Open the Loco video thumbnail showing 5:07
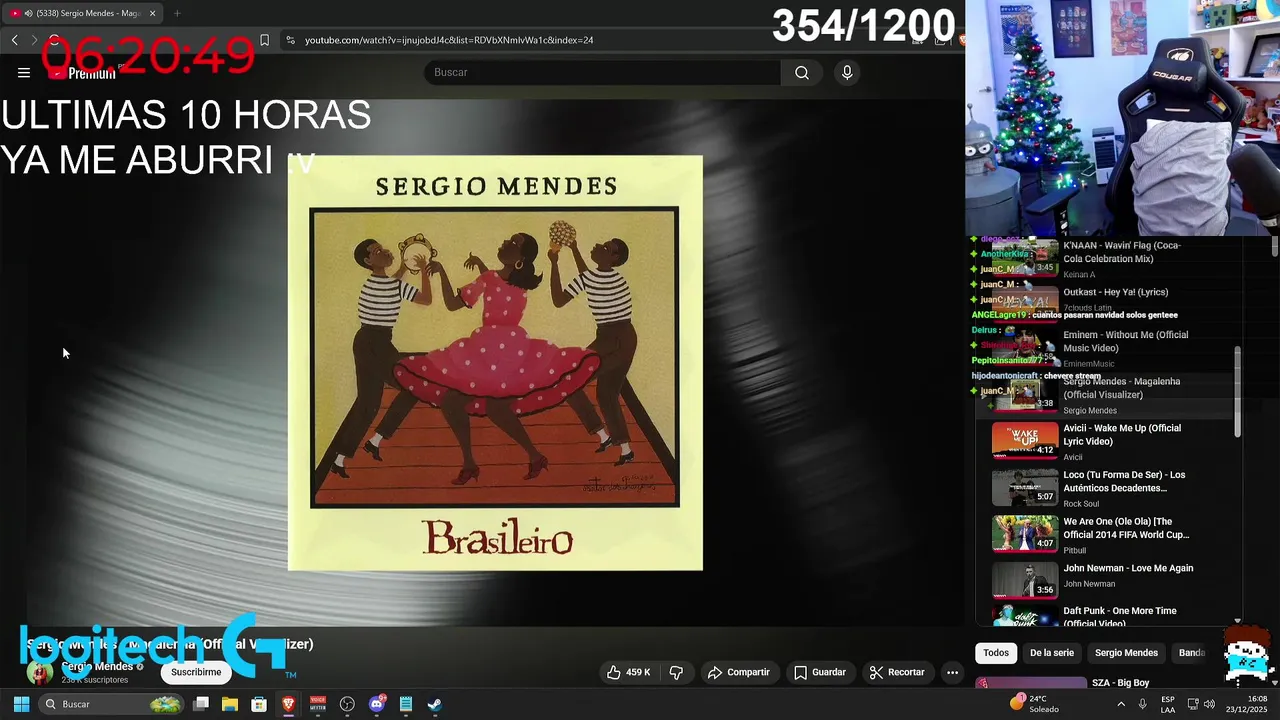Screen dimensions: 1280x720 1025,487
